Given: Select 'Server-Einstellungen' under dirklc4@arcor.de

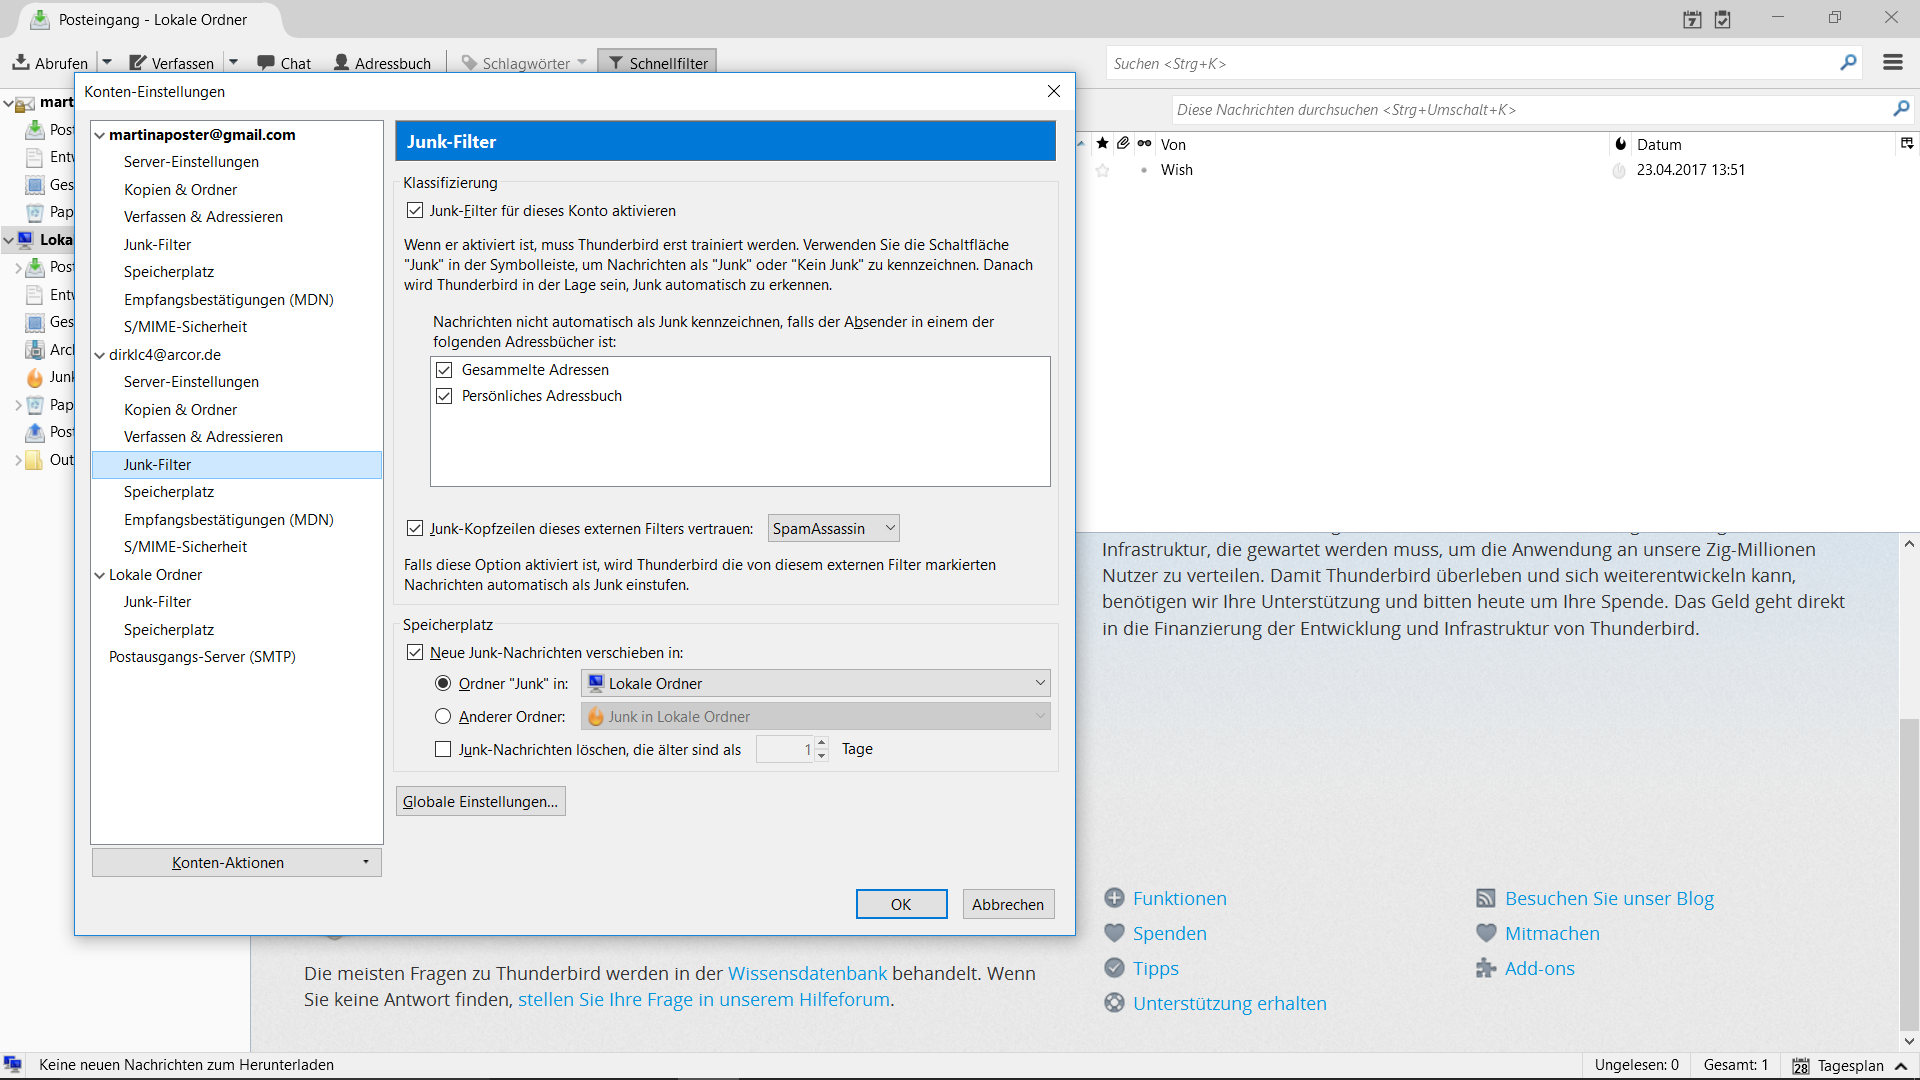Looking at the screenshot, I should coord(191,382).
